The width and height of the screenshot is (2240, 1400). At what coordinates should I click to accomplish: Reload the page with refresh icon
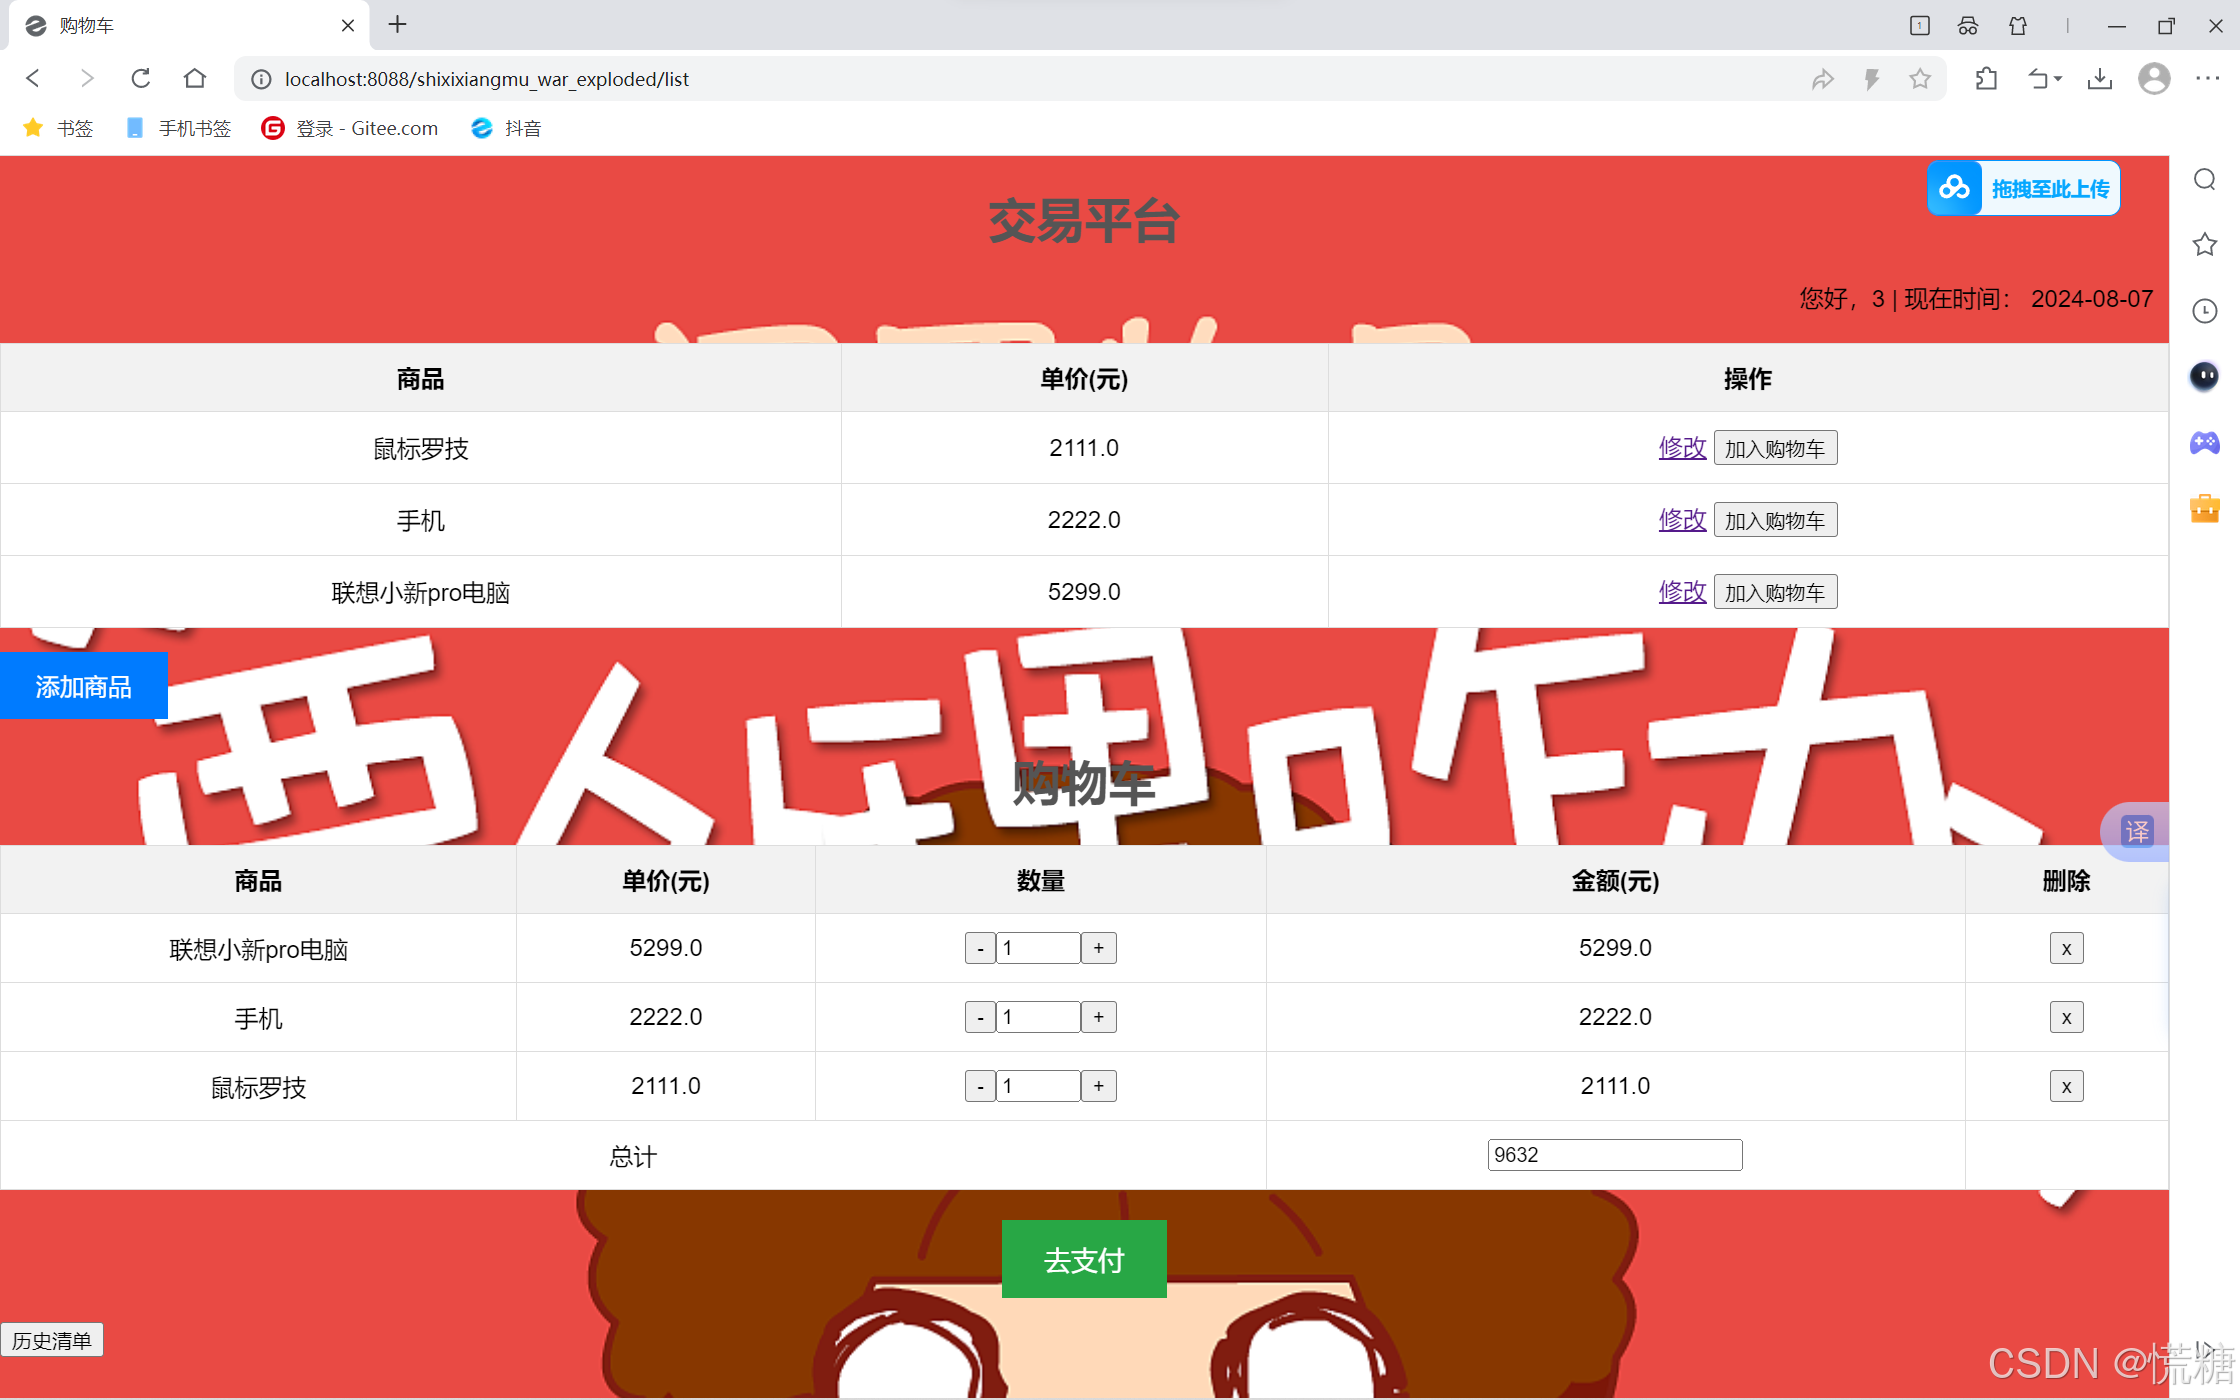(141, 79)
